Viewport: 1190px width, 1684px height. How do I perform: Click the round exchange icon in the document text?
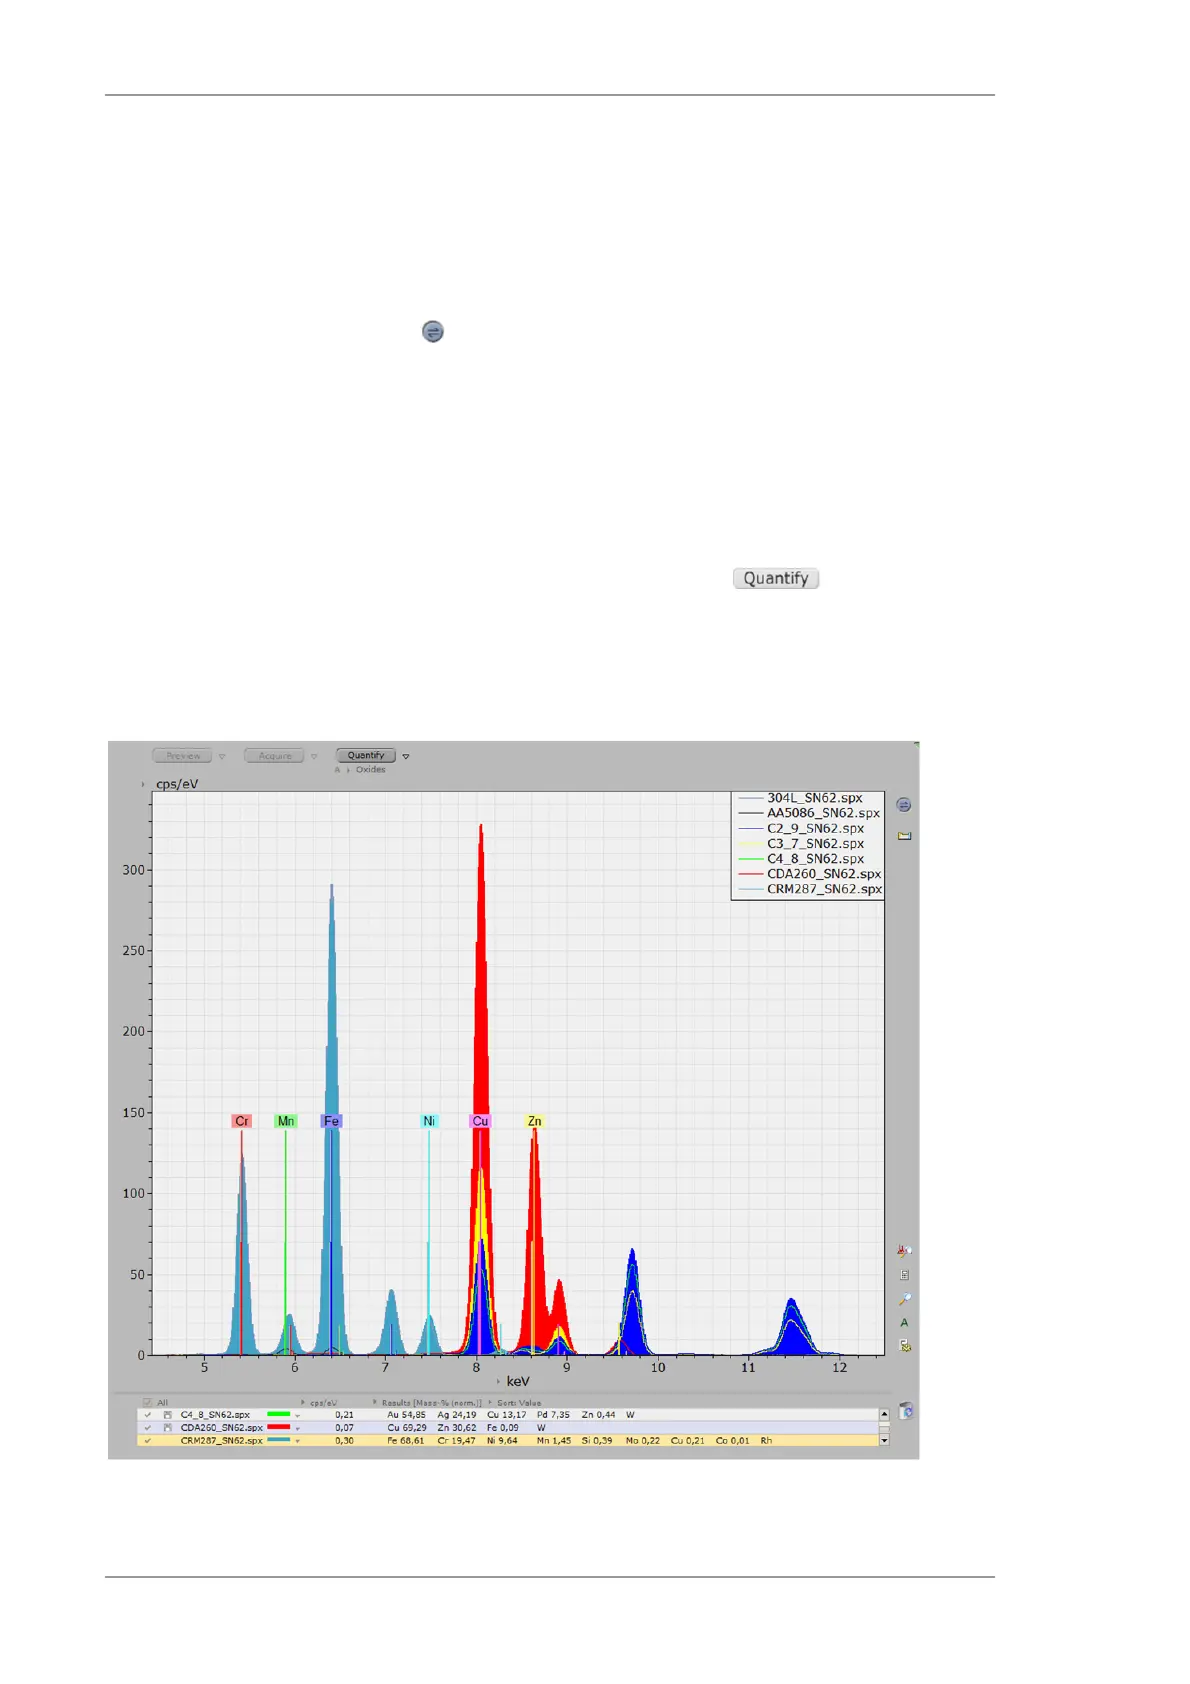tap(432, 331)
